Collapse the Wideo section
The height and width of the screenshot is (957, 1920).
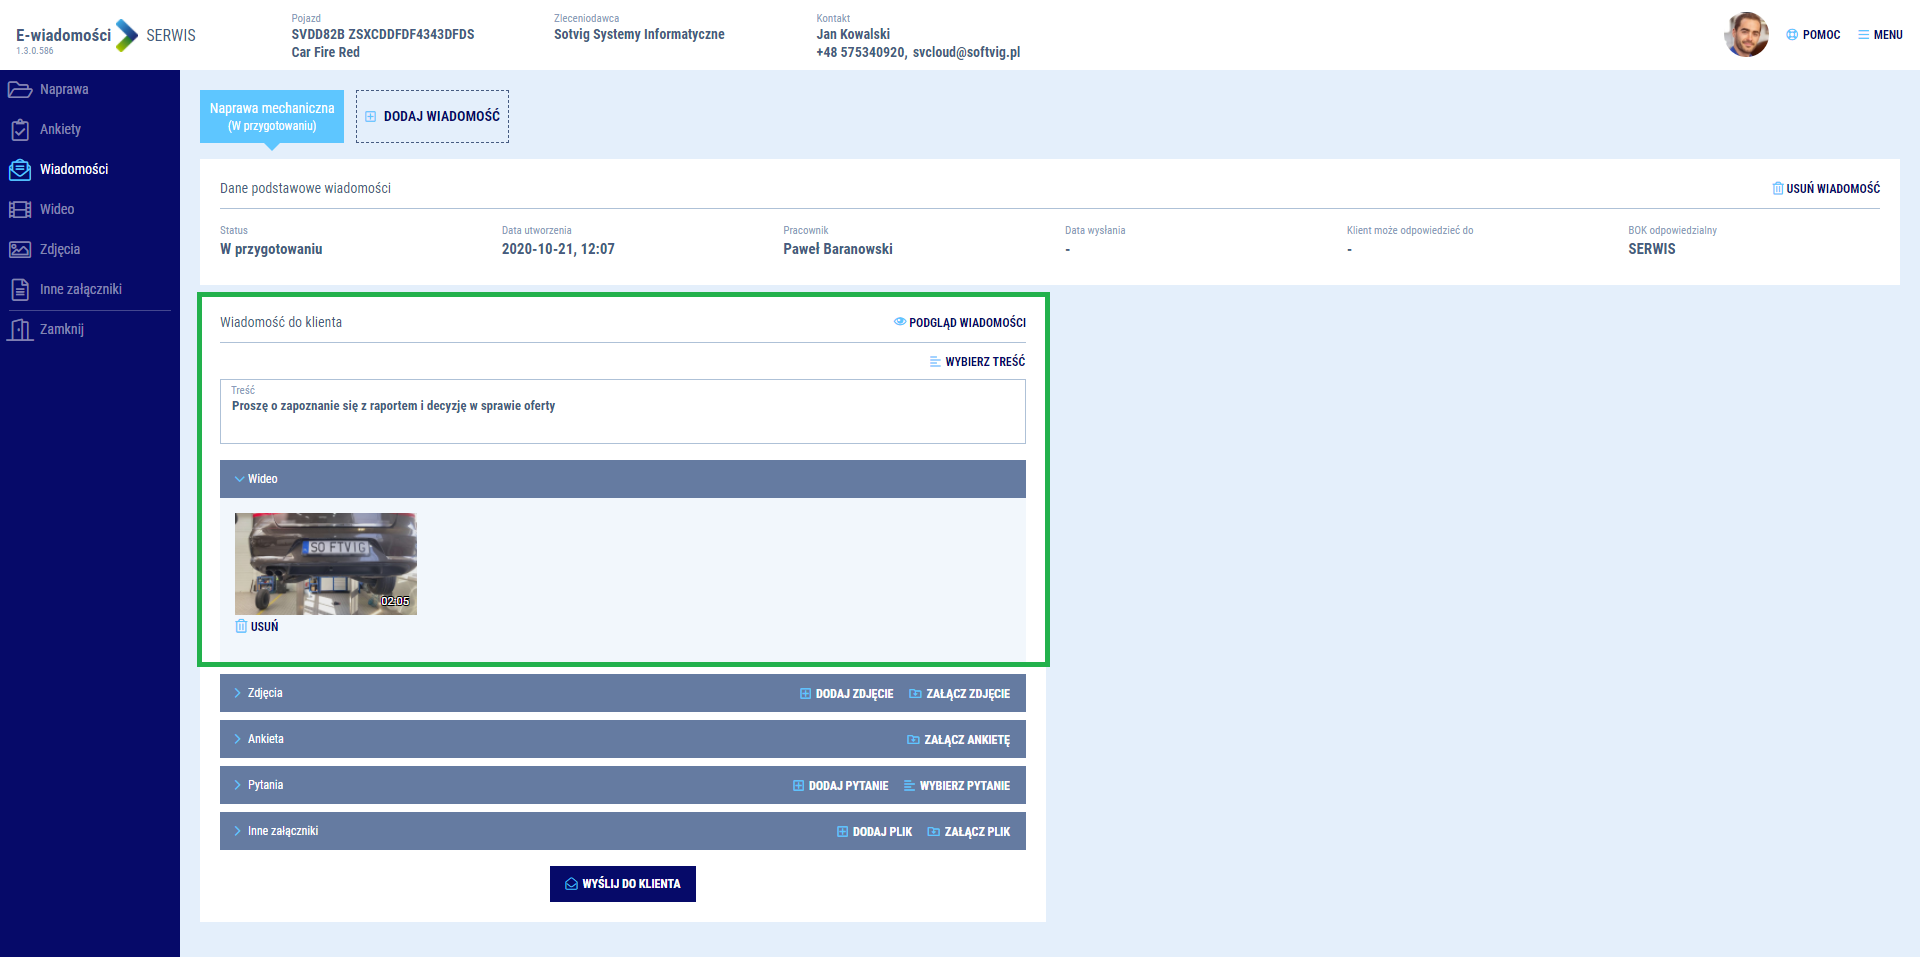click(x=240, y=479)
